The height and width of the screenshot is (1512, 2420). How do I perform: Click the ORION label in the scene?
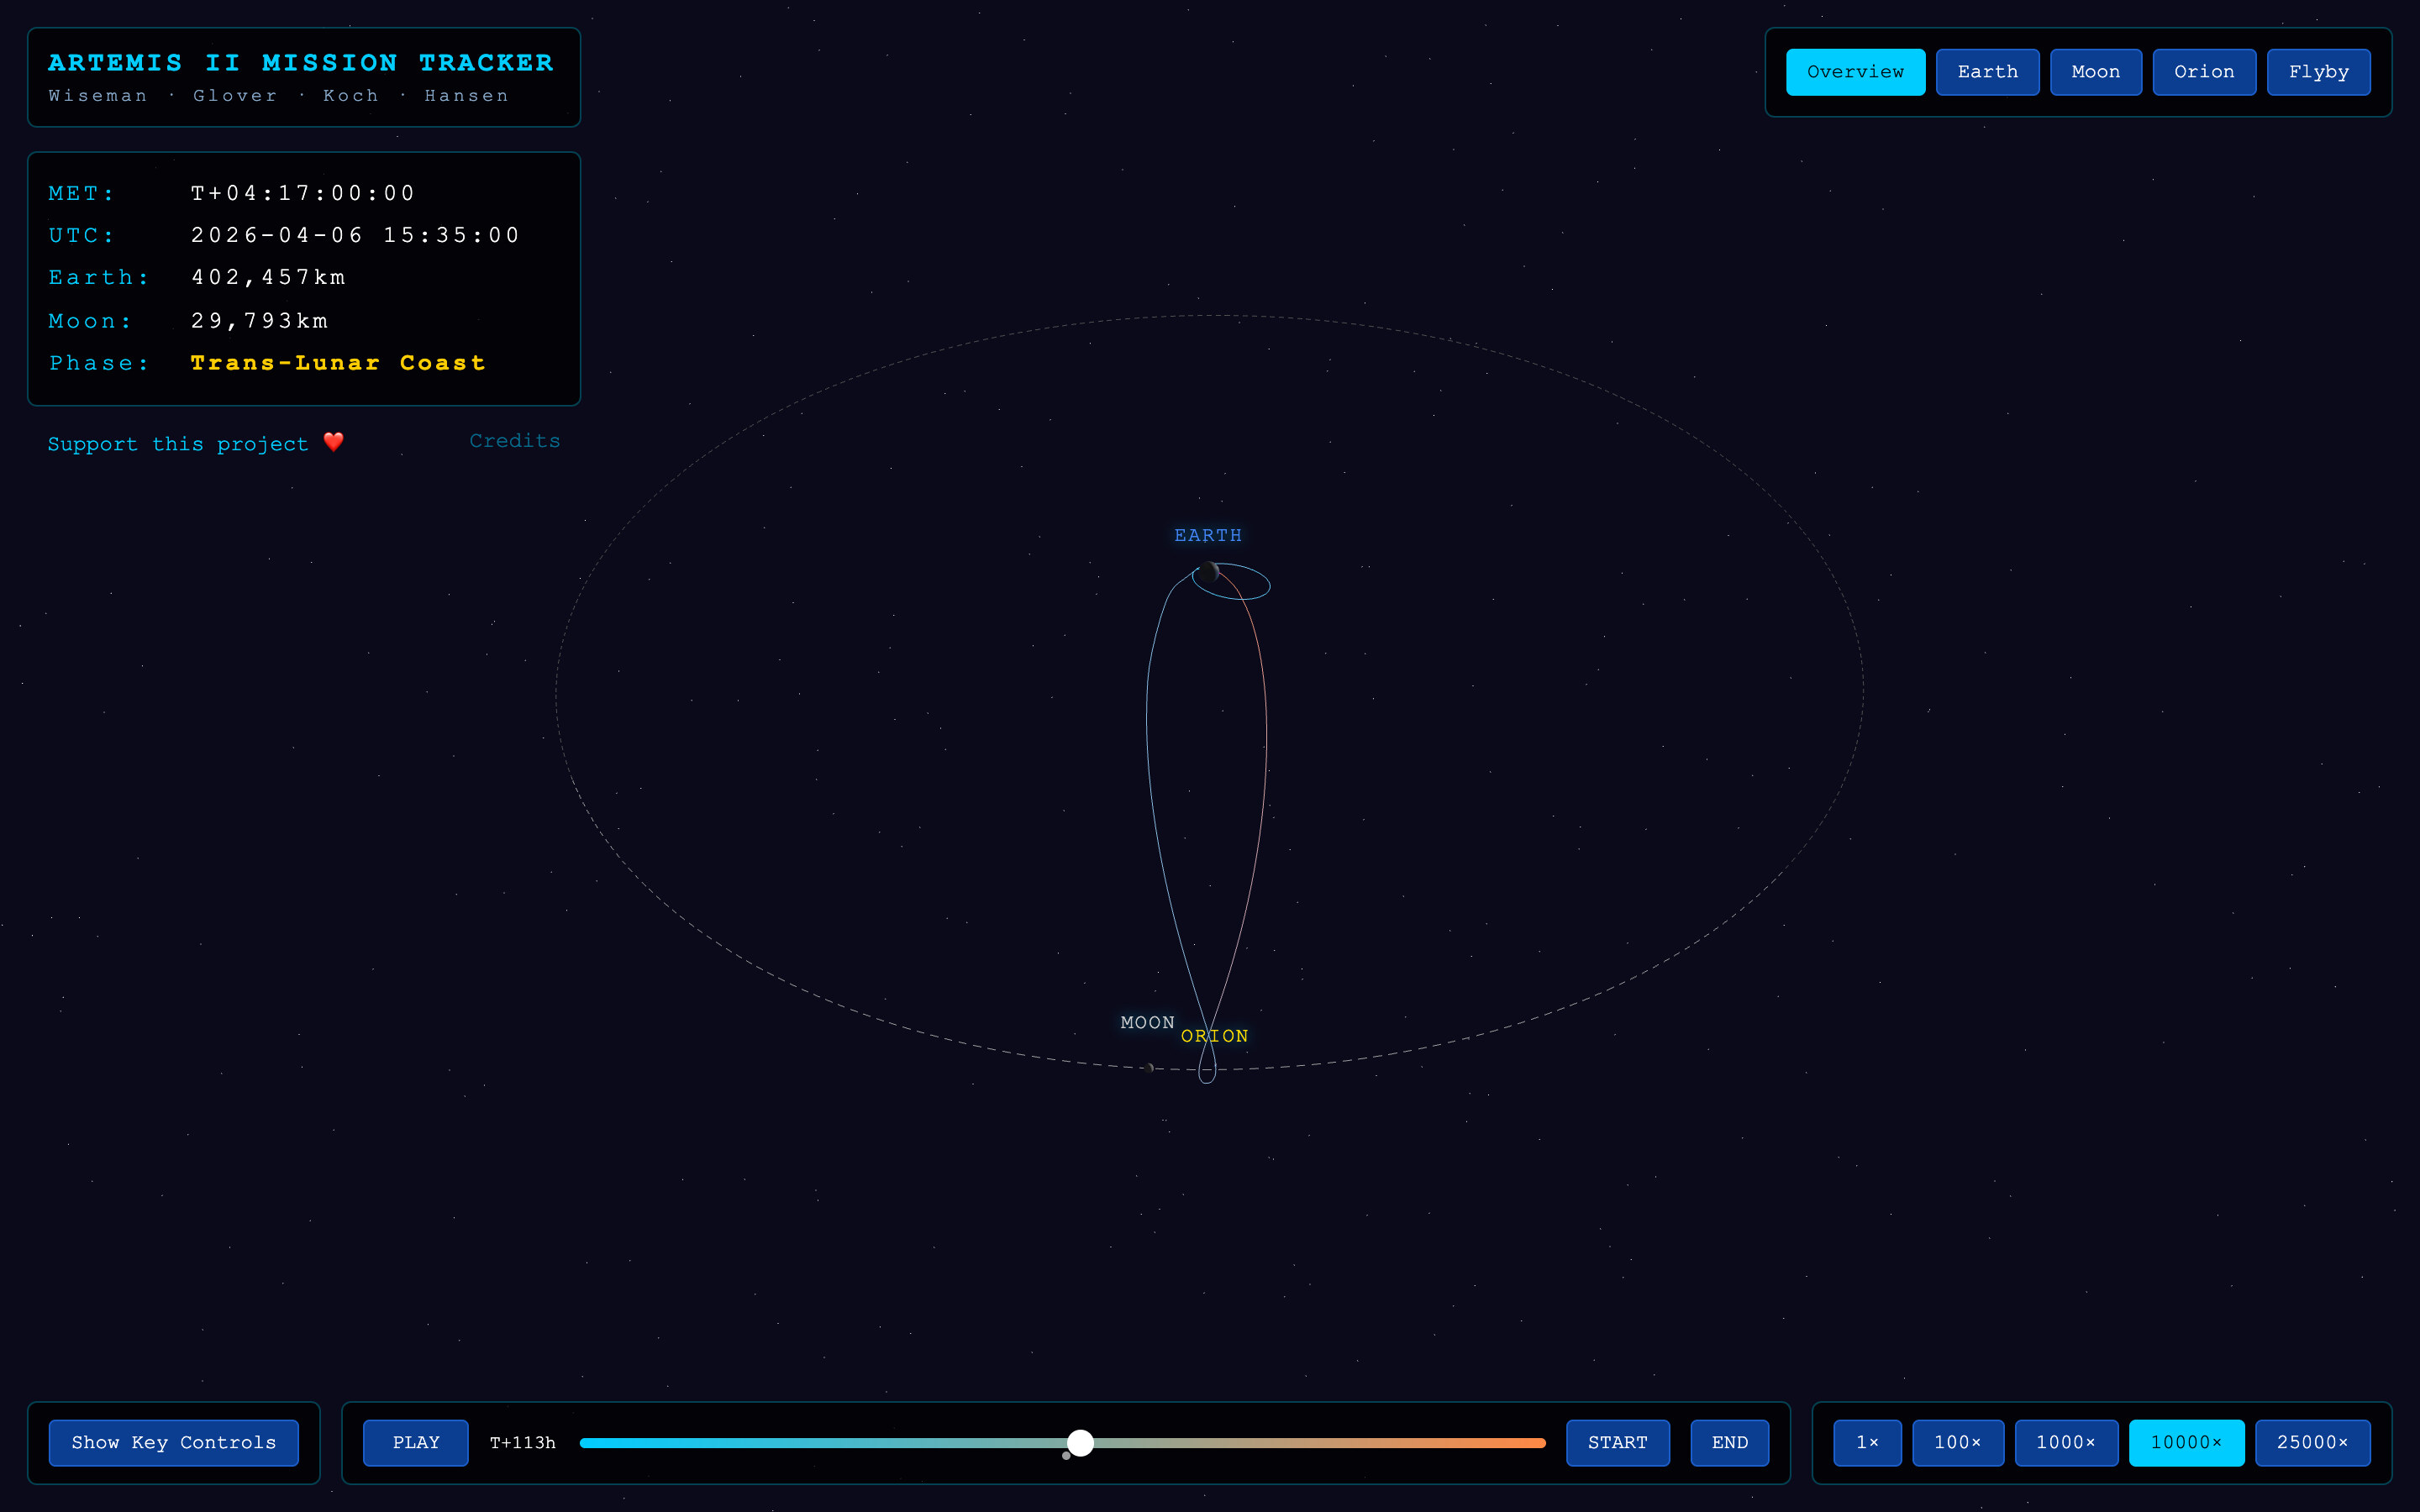1214,1036
